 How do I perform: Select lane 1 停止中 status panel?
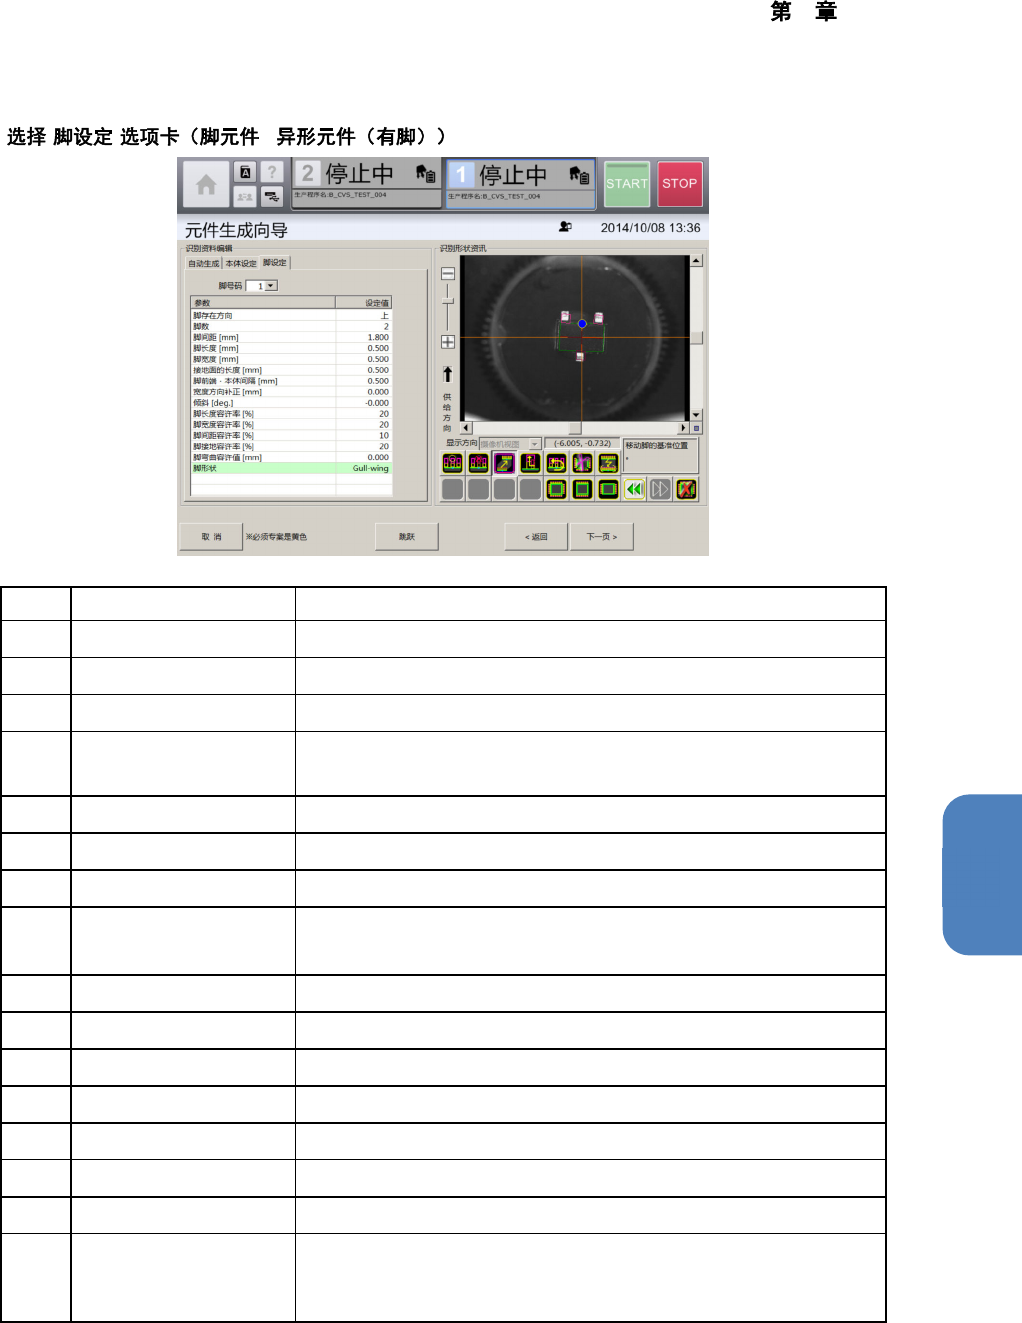[520, 184]
